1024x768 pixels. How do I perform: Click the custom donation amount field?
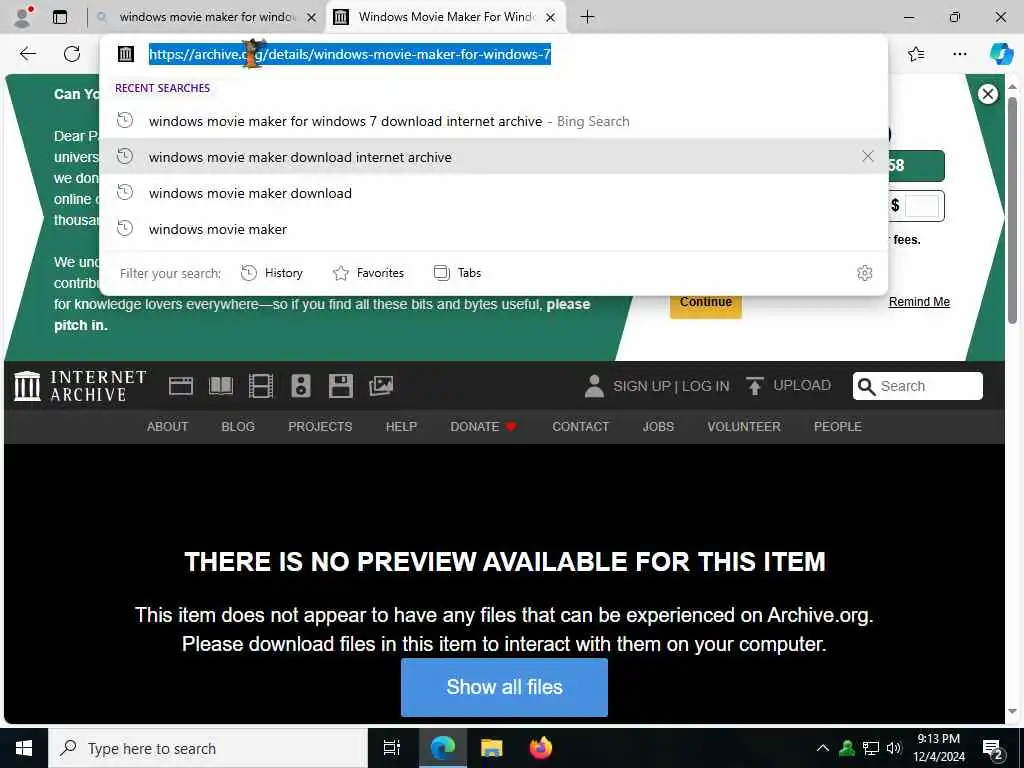pyautogui.click(x=921, y=206)
